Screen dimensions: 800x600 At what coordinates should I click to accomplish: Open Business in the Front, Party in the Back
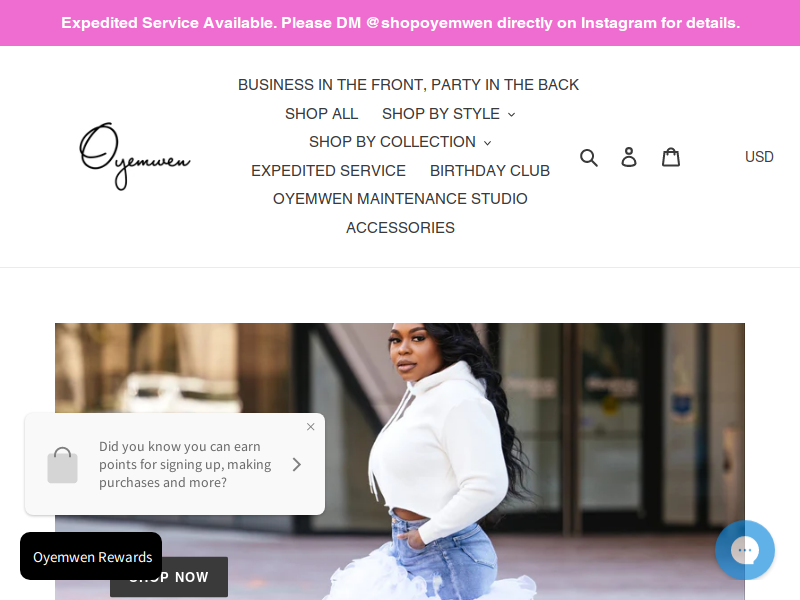[408, 85]
